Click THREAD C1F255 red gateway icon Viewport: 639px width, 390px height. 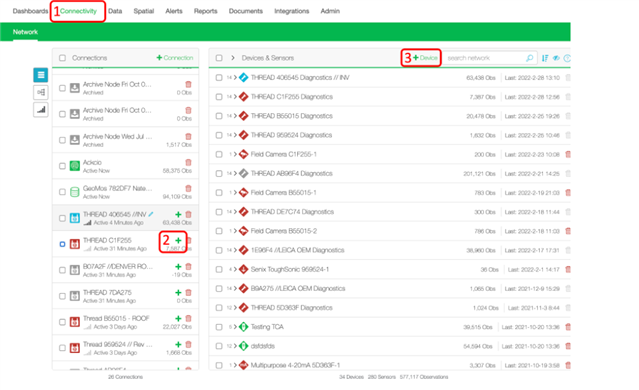75,244
